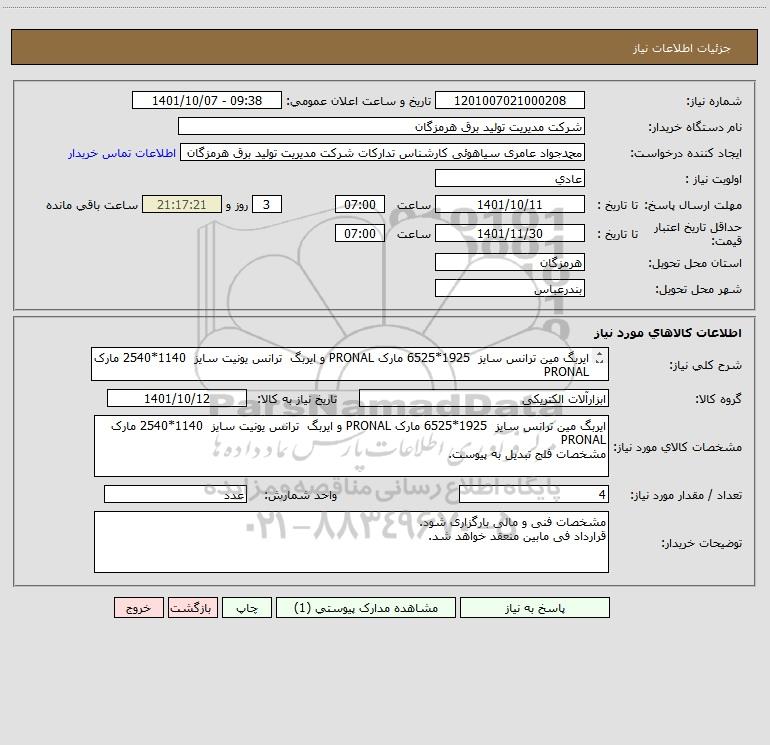Click the تعداد / مقدار مورد نیاز label
Screen dimensions: 770x745
686,496
